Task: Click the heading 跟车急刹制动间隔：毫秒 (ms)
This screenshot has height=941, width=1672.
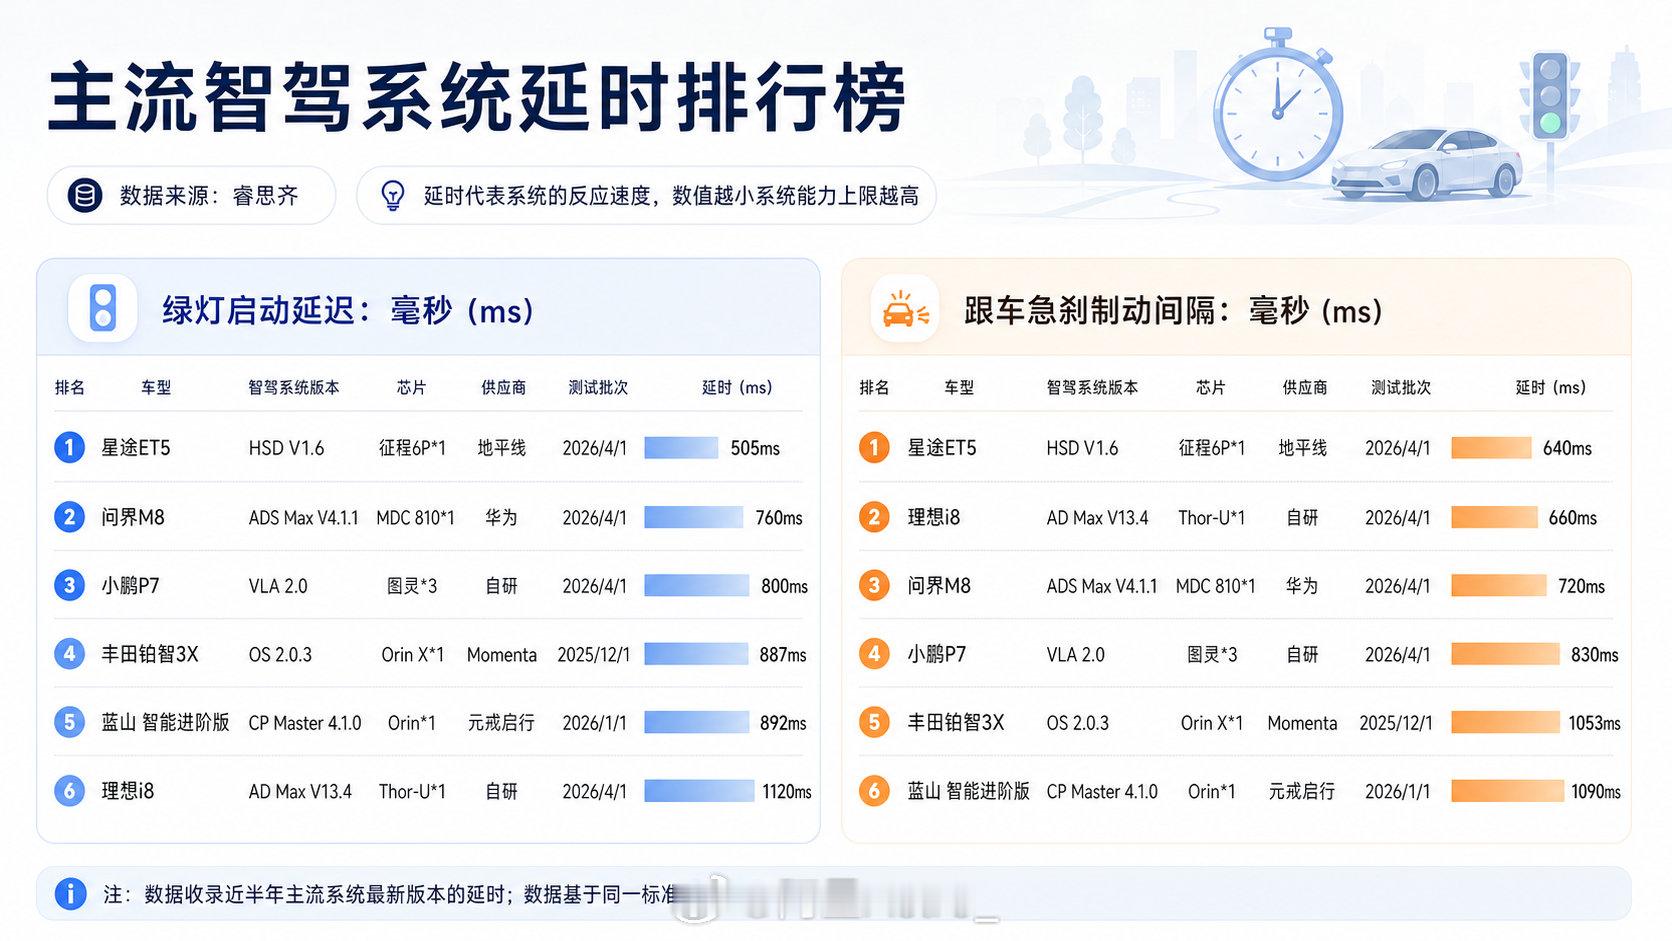Action: point(1173,310)
